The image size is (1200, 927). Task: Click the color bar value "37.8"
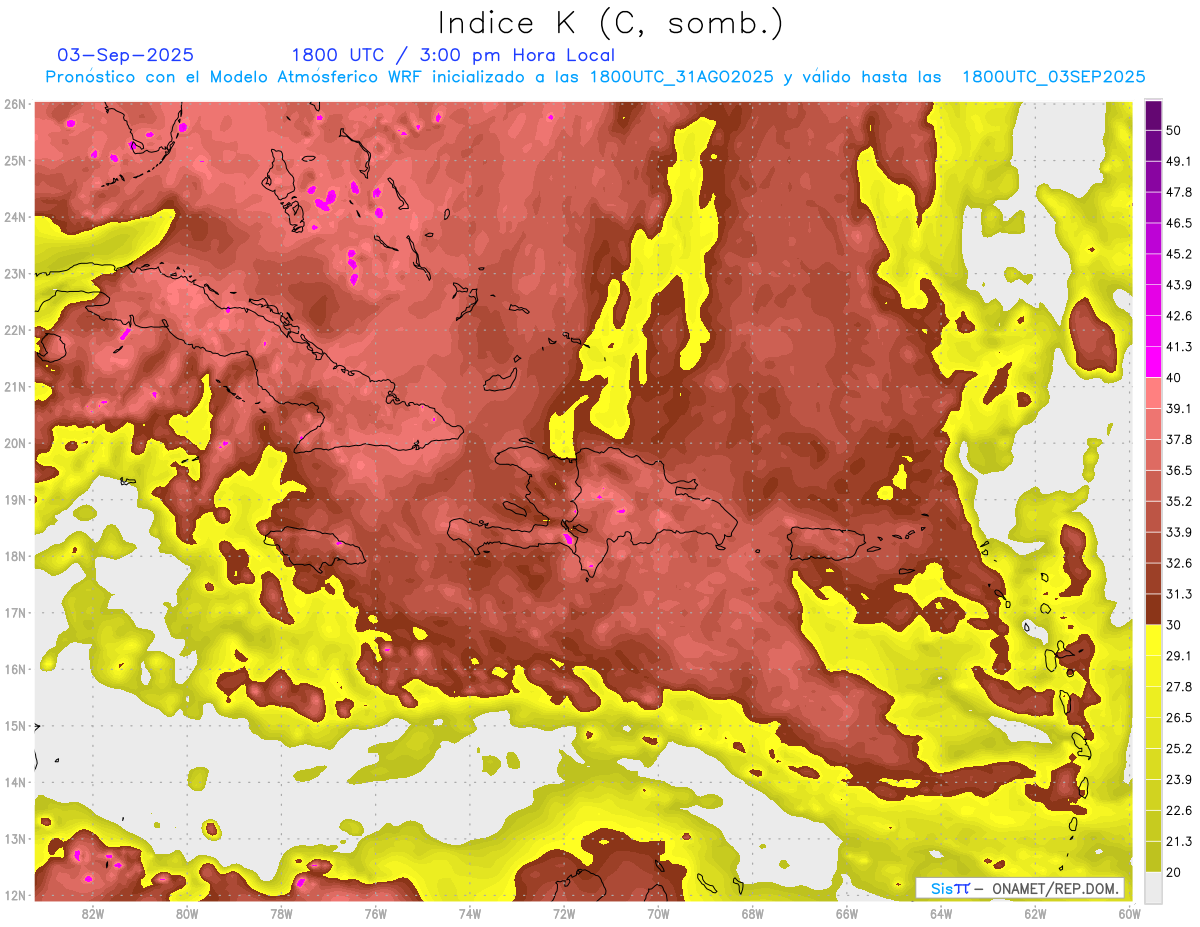coord(1179,440)
